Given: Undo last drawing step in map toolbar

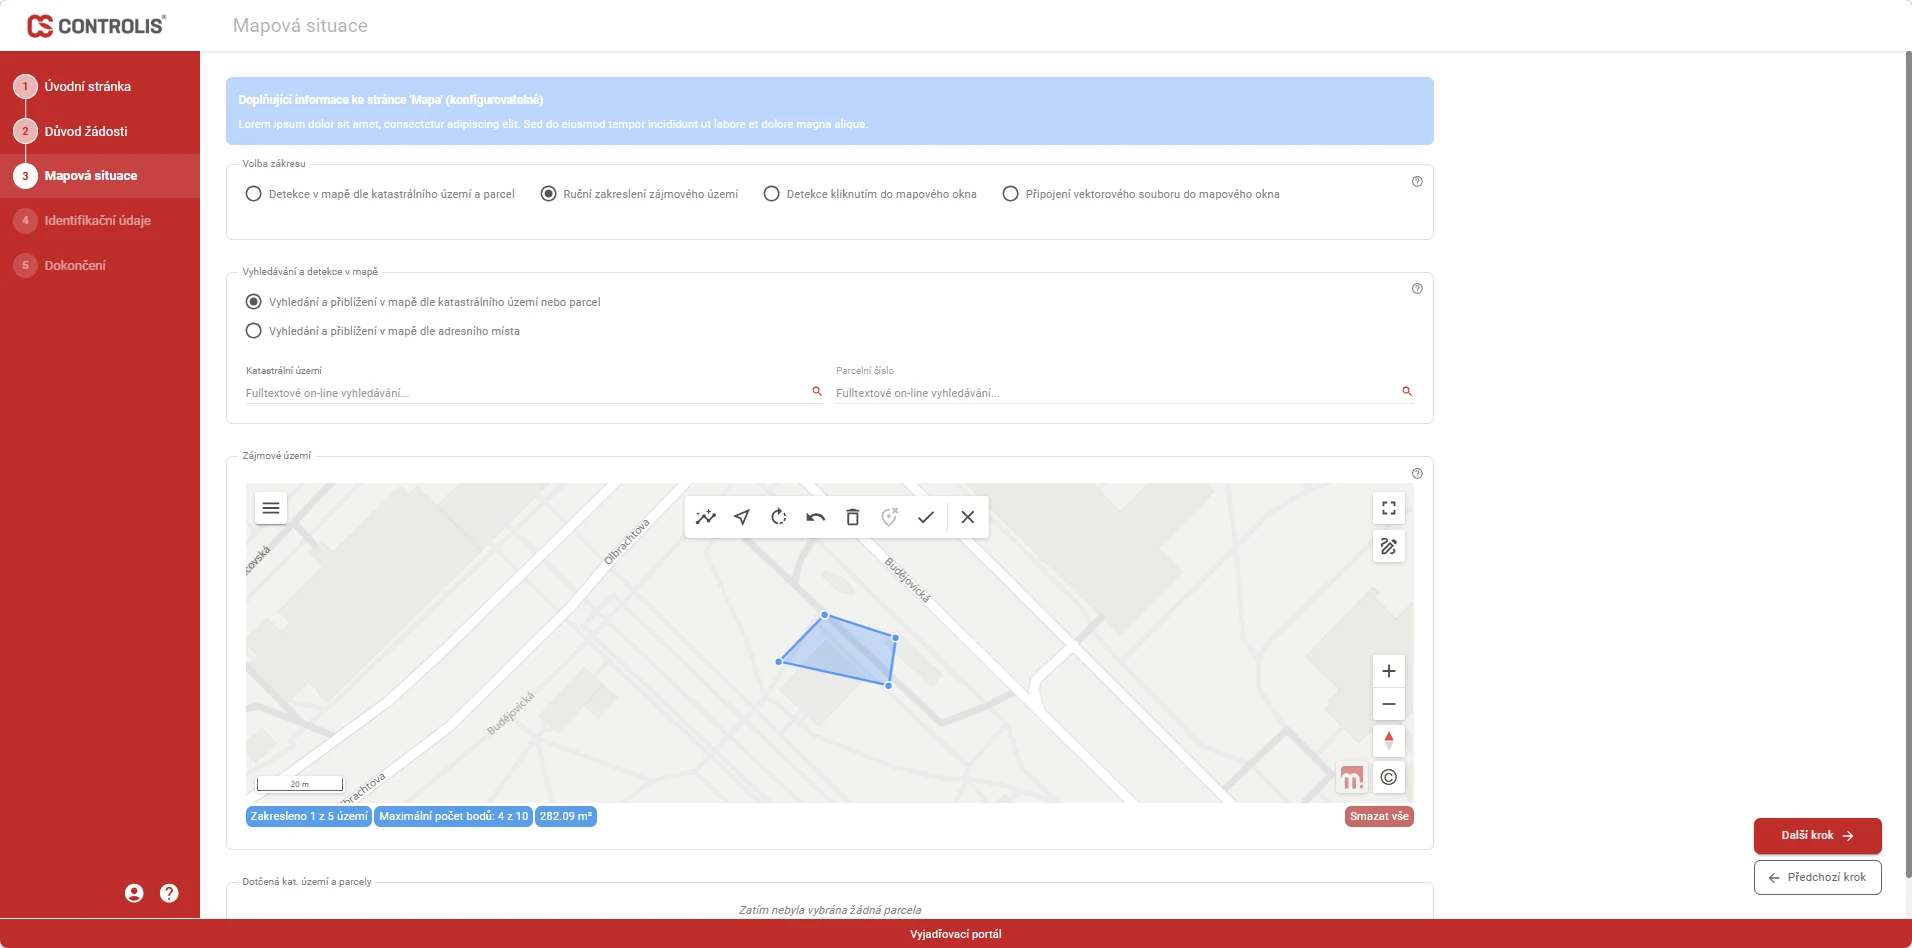Looking at the screenshot, I should coord(816,517).
